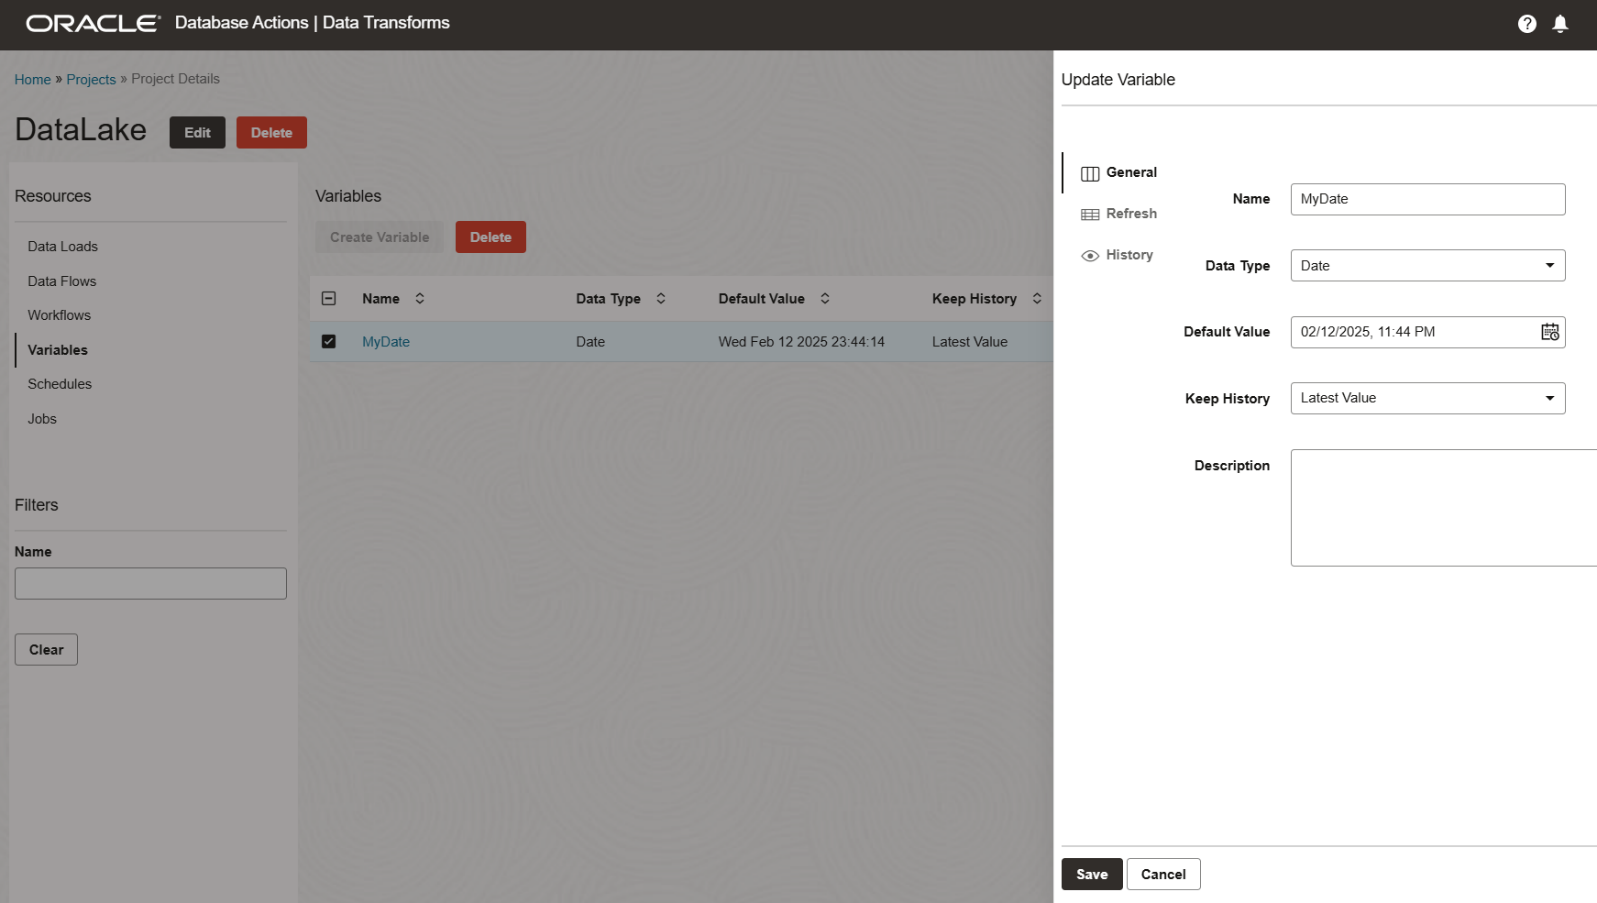Open Schedules in Resources
The height and width of the screenshot is (903, 1597).
click(60, 384)
